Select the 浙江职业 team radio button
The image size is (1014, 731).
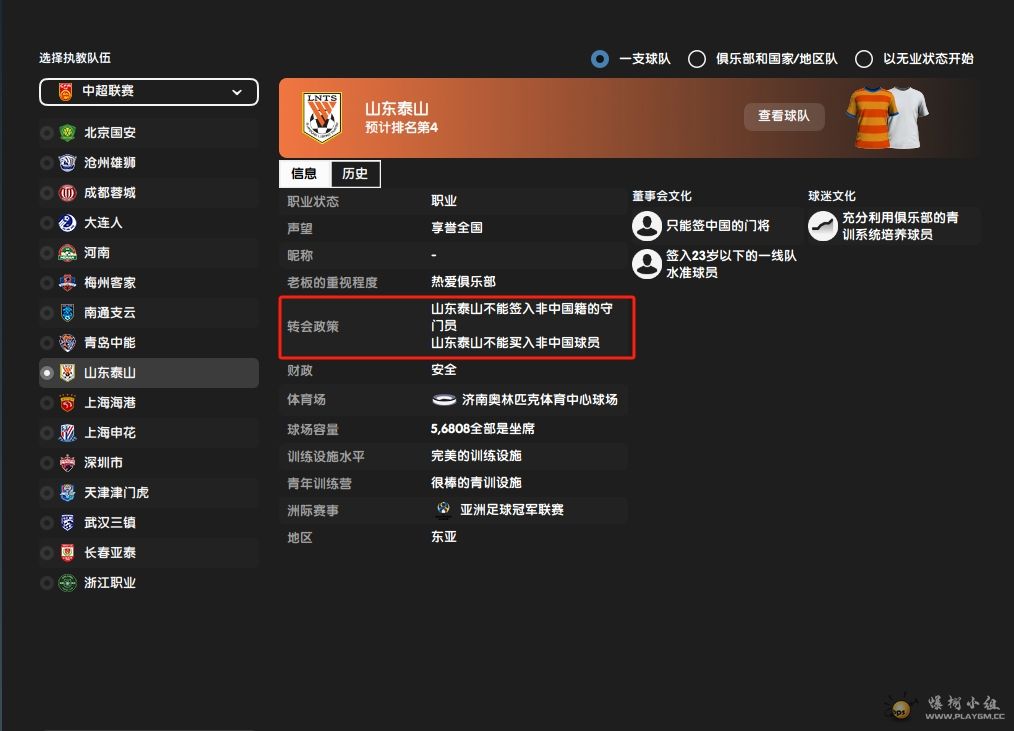point(47,582)
